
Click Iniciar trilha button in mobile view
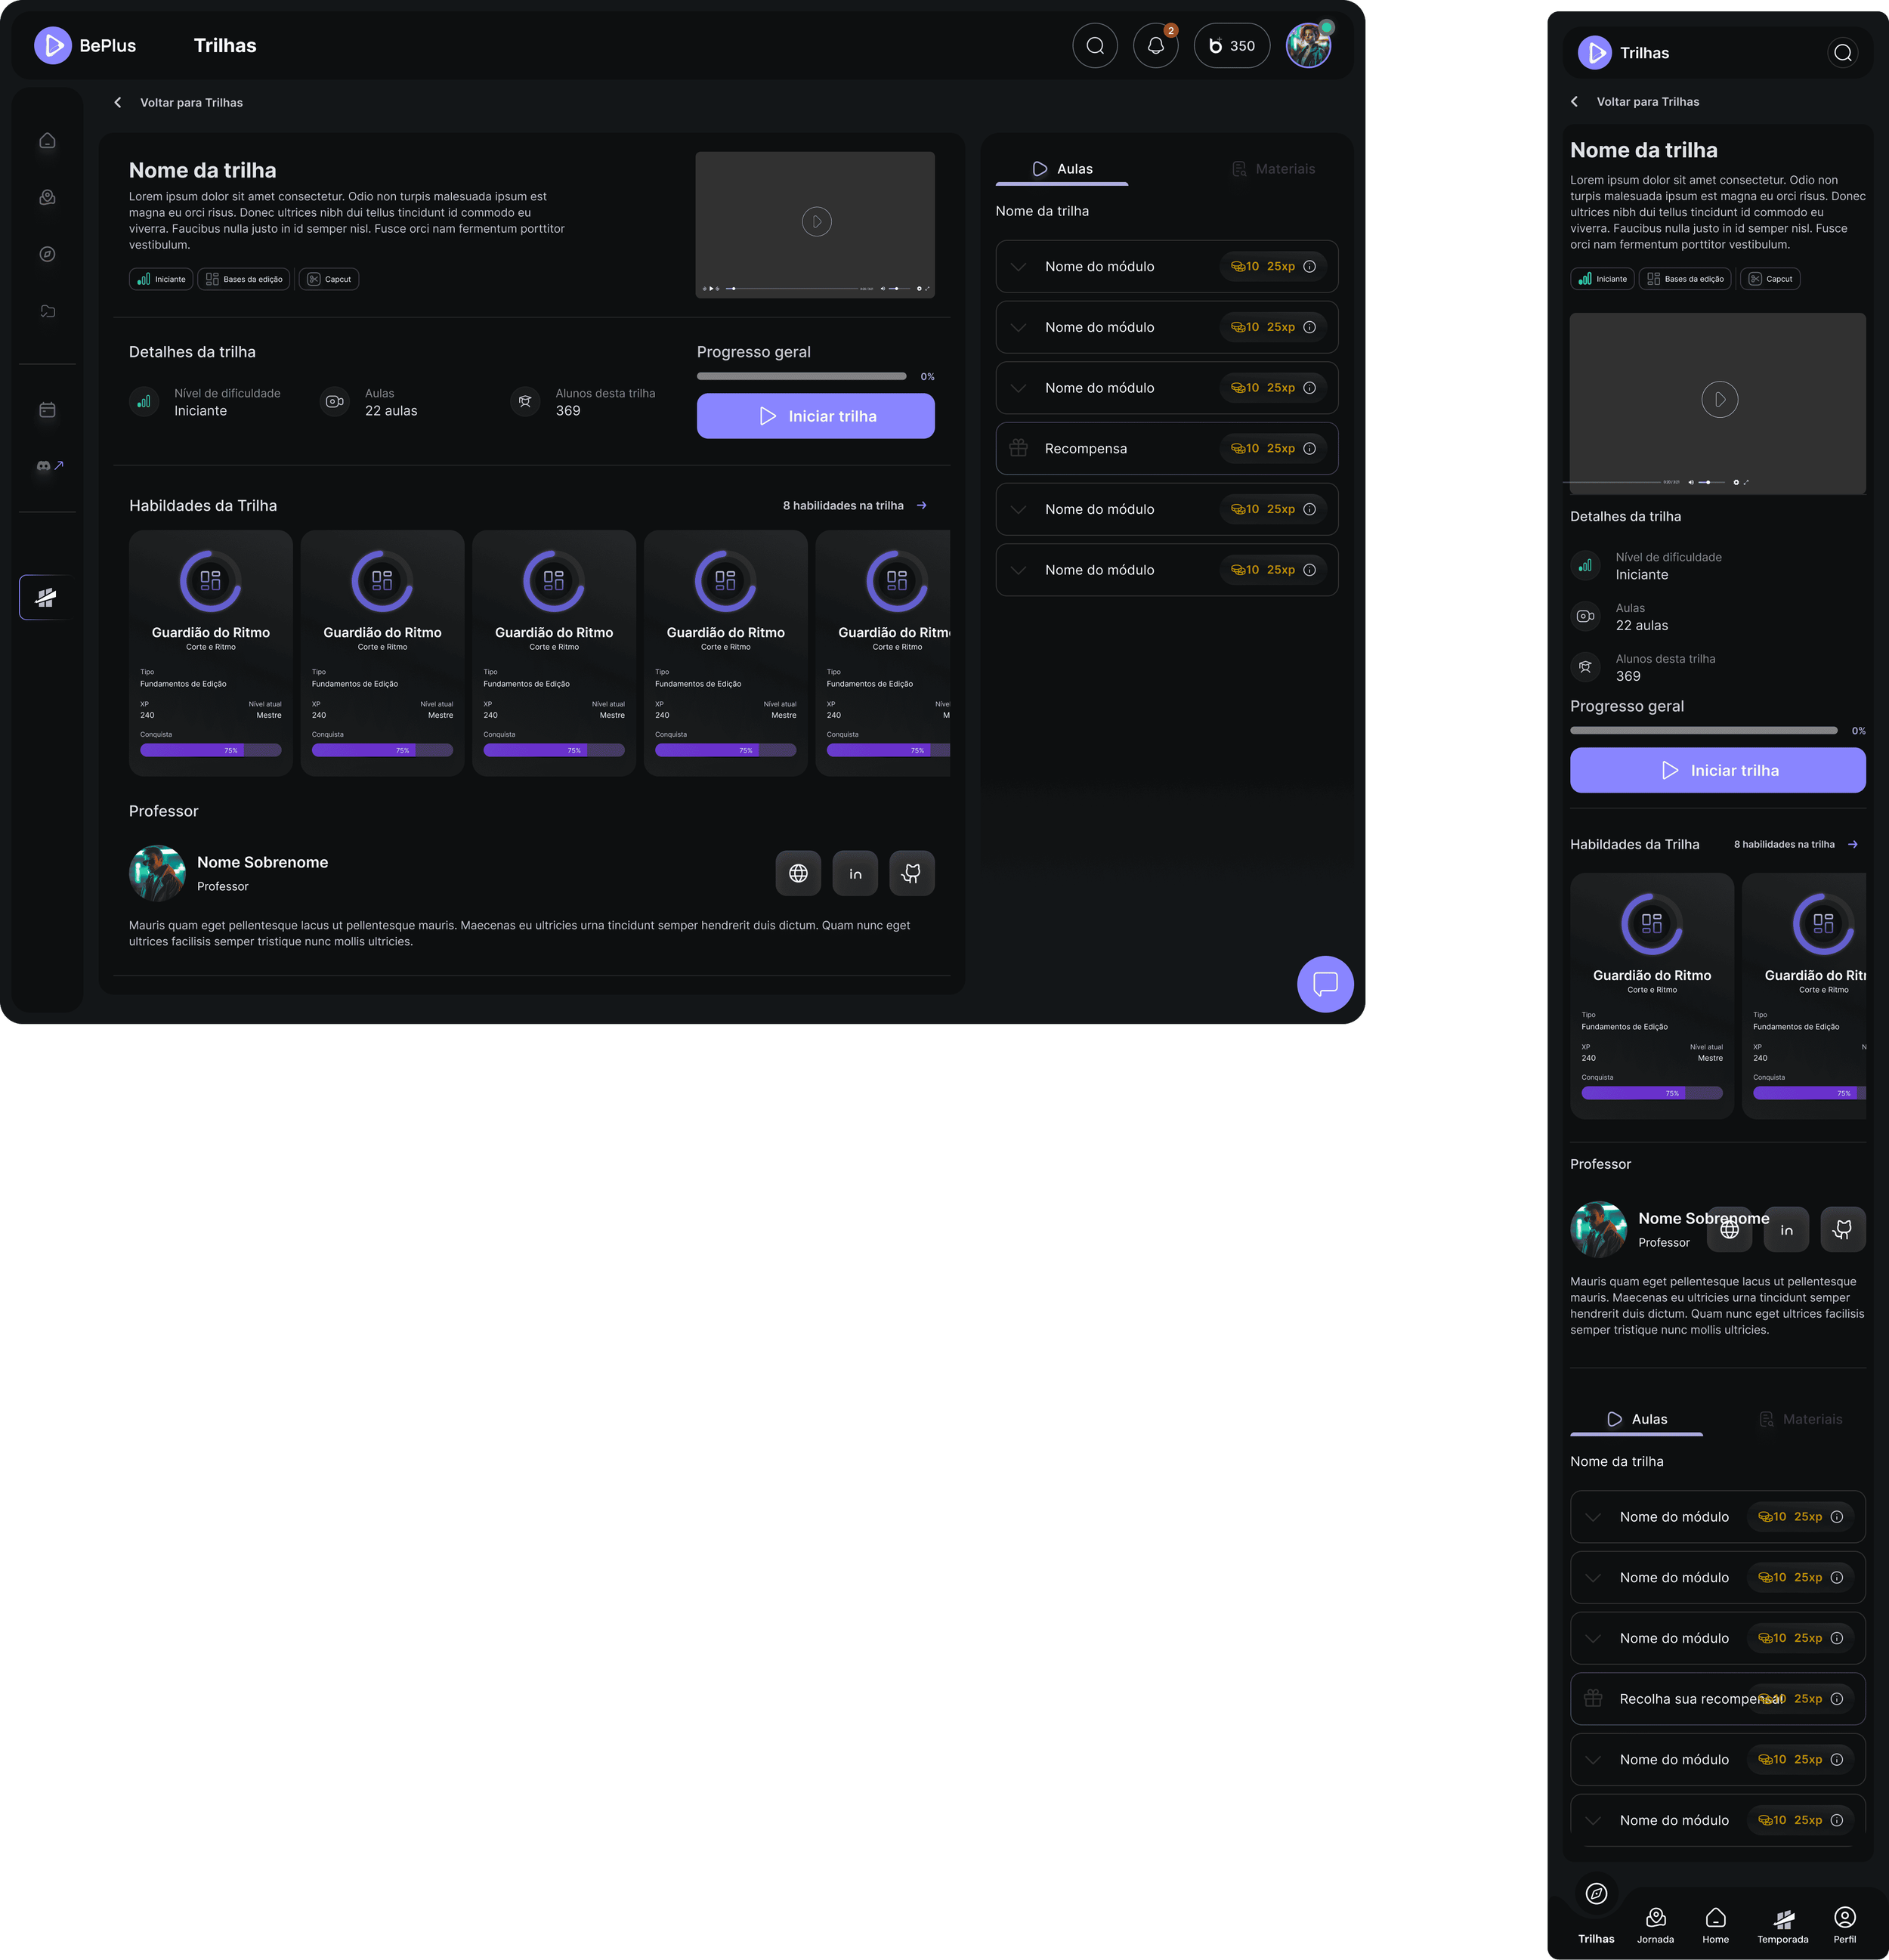click(x=1717, y=770)
